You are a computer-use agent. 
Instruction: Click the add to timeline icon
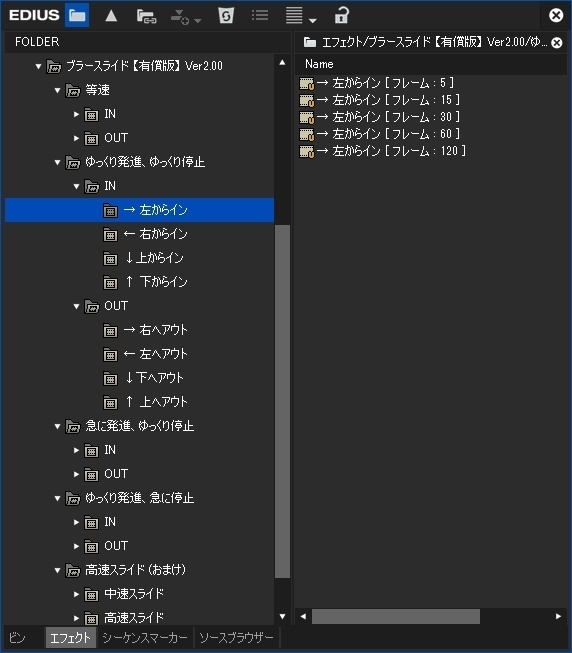[180, 17]
